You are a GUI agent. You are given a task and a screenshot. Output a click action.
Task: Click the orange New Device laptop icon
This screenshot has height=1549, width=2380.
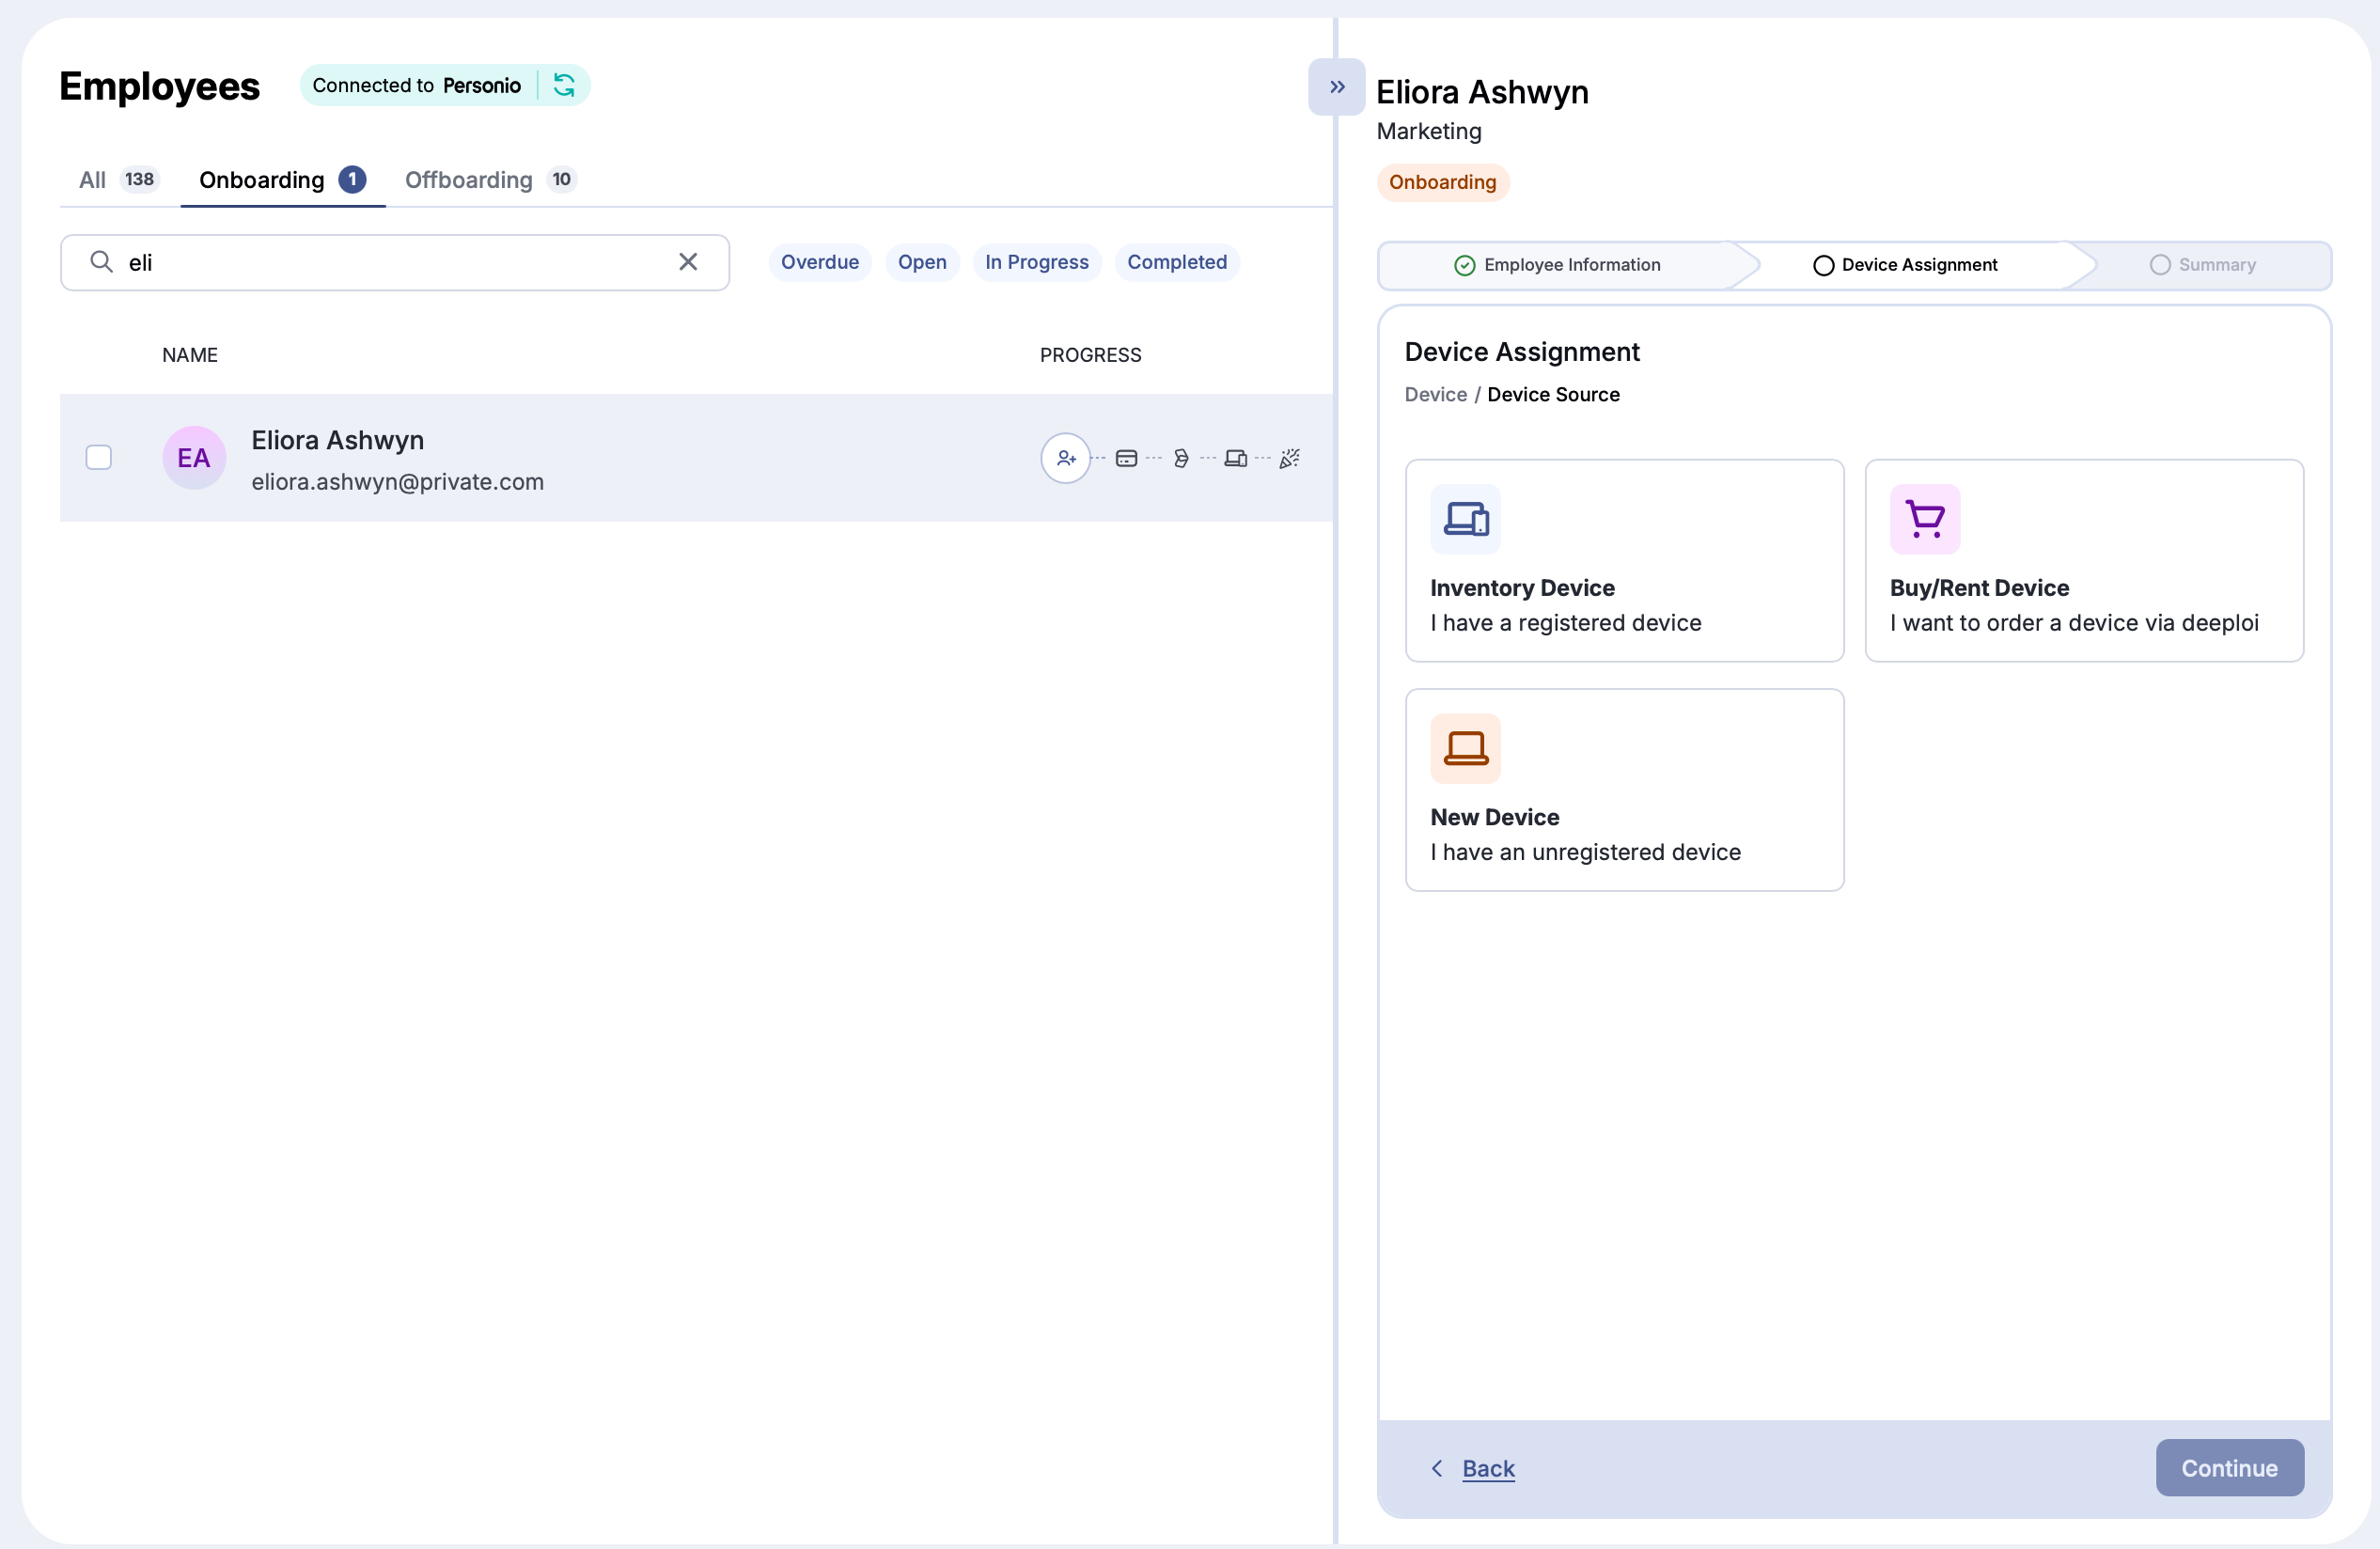[x=1465, y=748]
